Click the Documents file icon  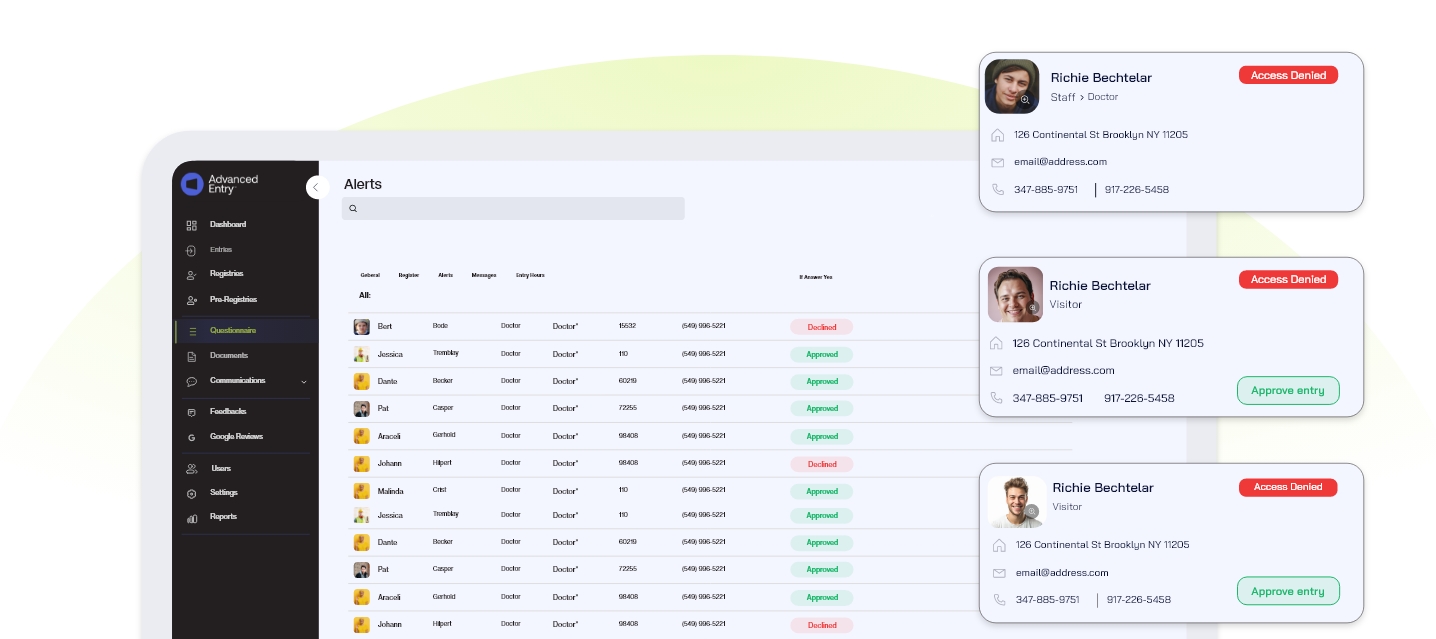click(x=192, y=356)
